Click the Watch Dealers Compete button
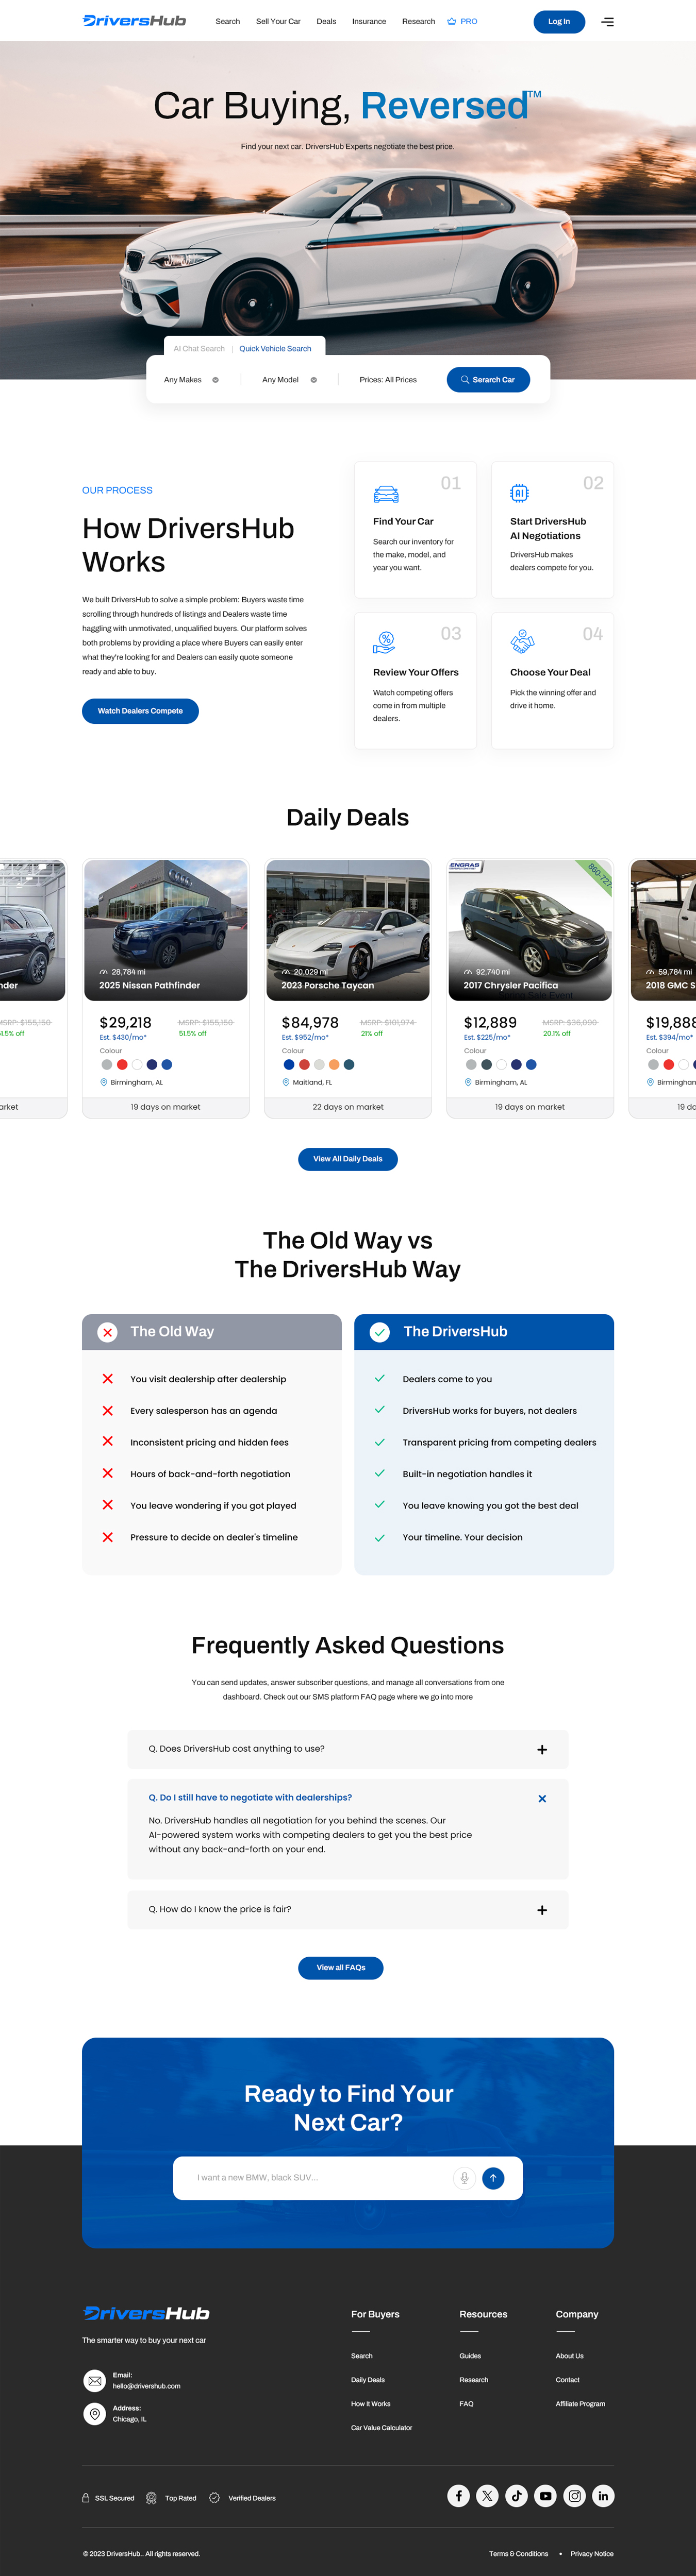This screenshot has height=2576, width=696. pyautogui.click(x=140, y=711)
